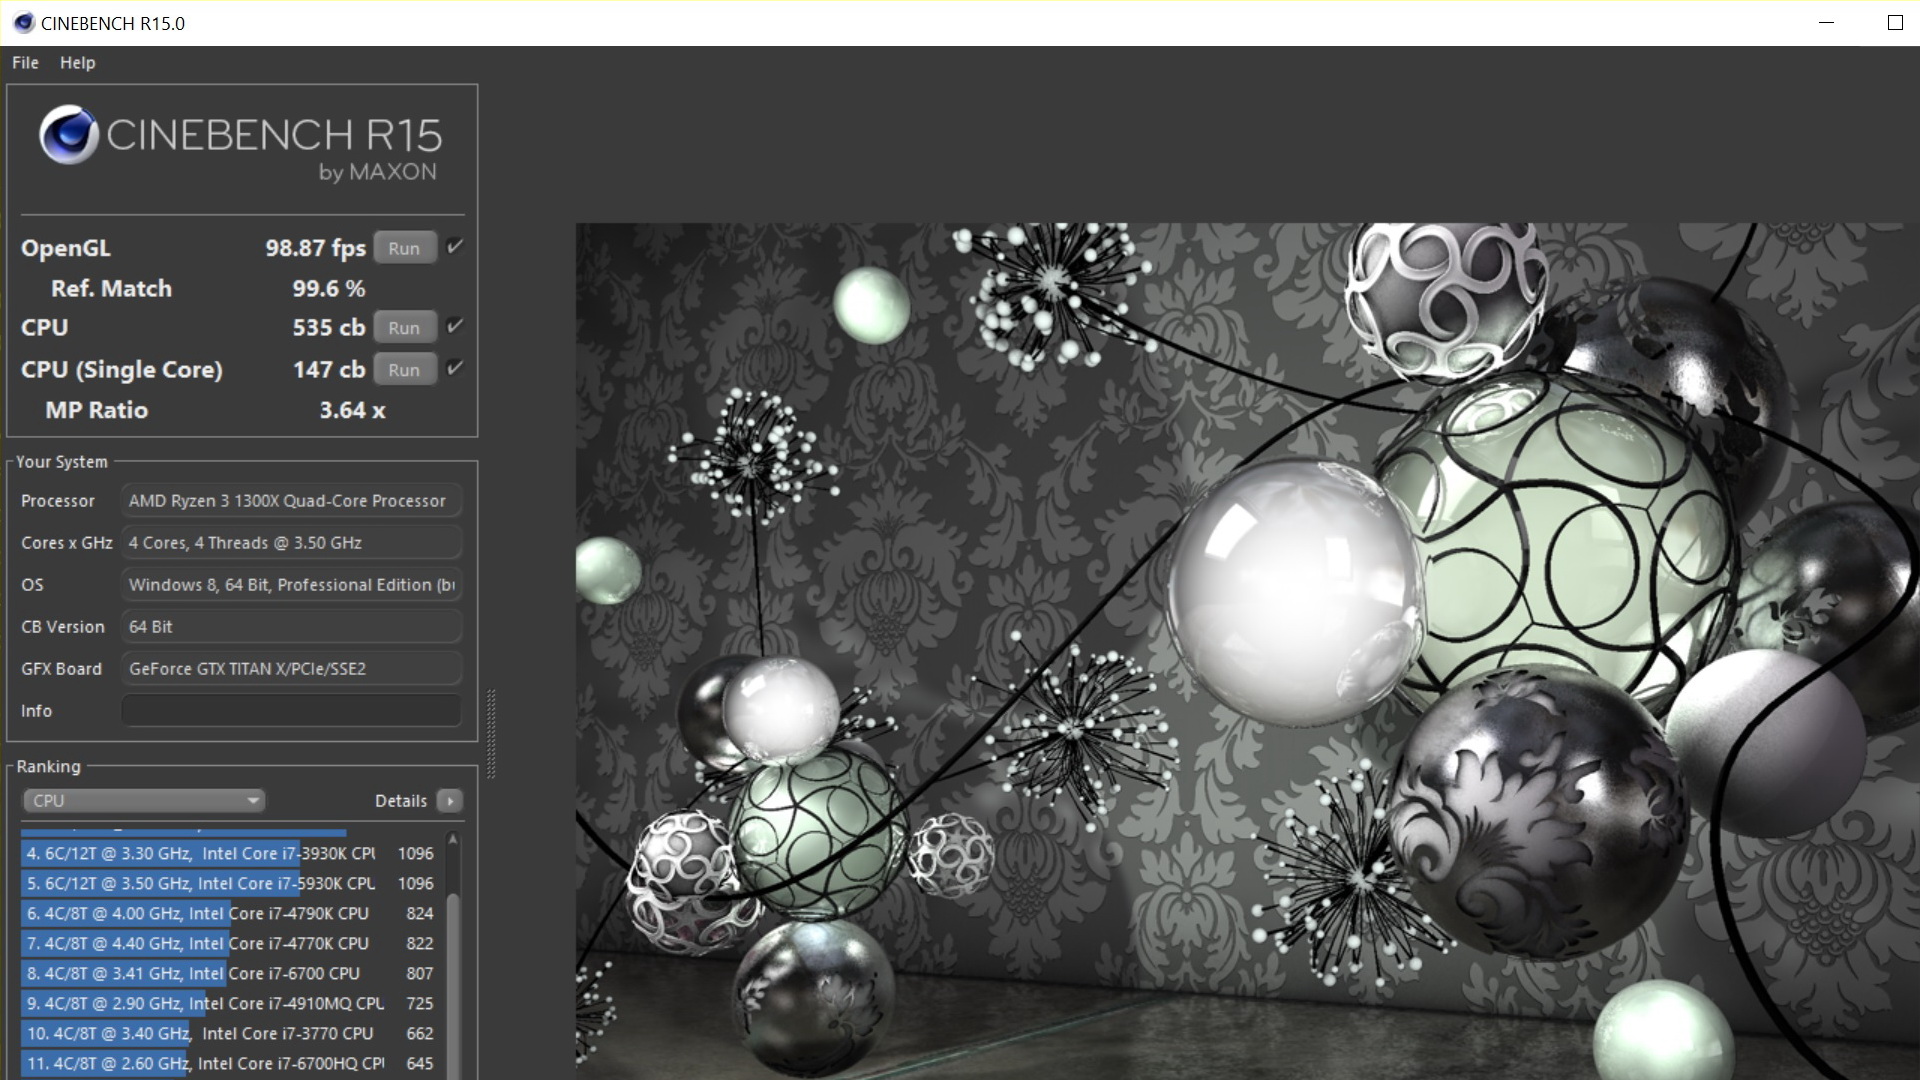Screen dimensions: 1920x1080
Task: Toggle the CPU test checkbox
Action: point(455,326)
